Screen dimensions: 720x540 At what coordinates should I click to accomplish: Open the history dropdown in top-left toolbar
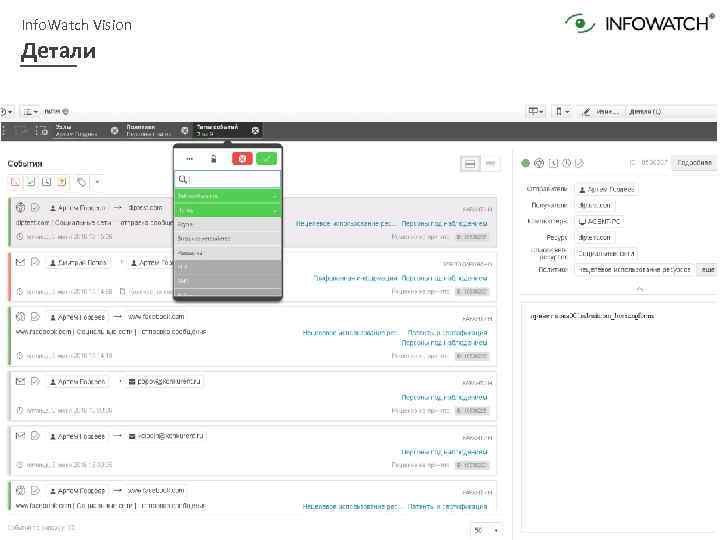[x=6, y=112]
